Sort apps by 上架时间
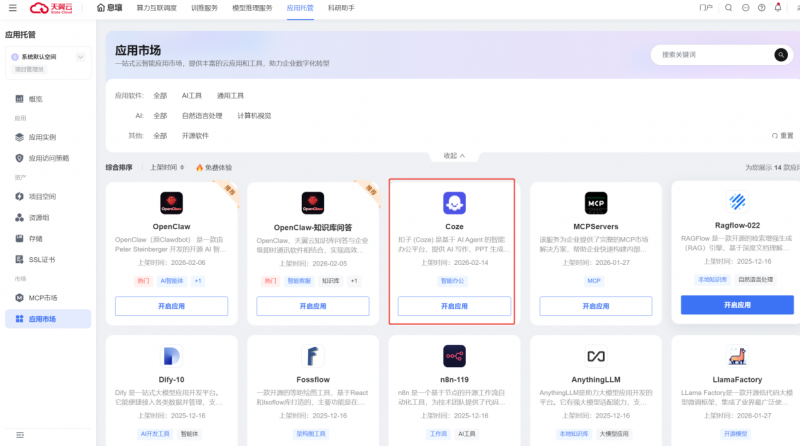800x446 pixels. point(167,168)
